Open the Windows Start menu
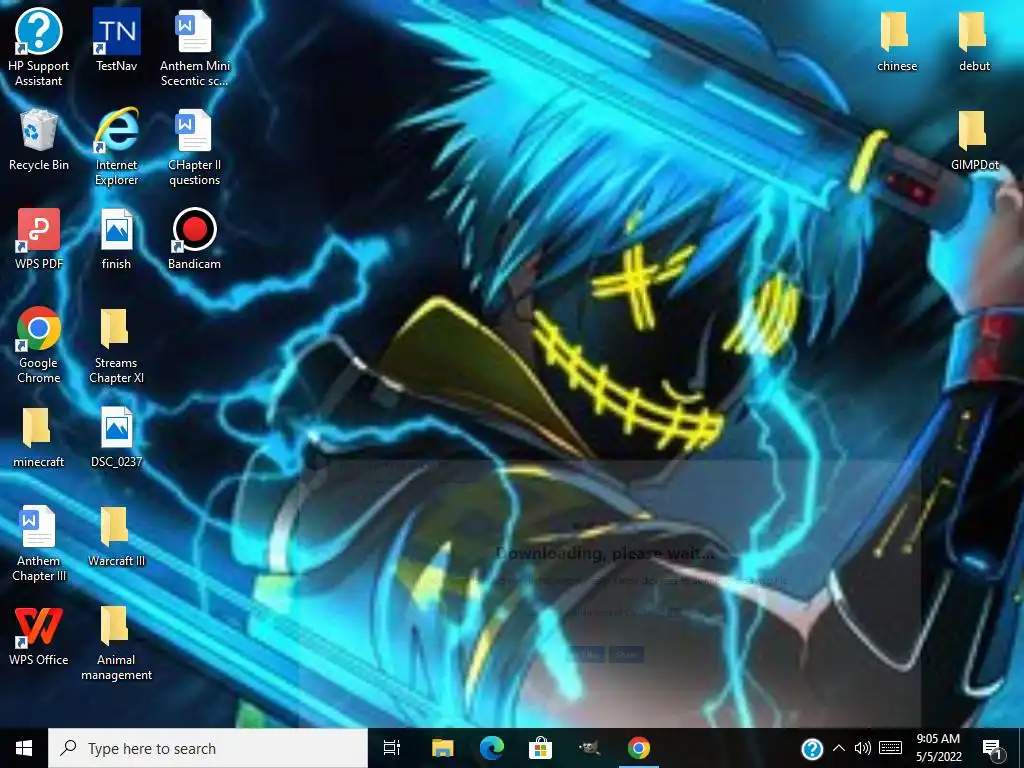This screenshot has height=768, width=1024. [24, 748]
